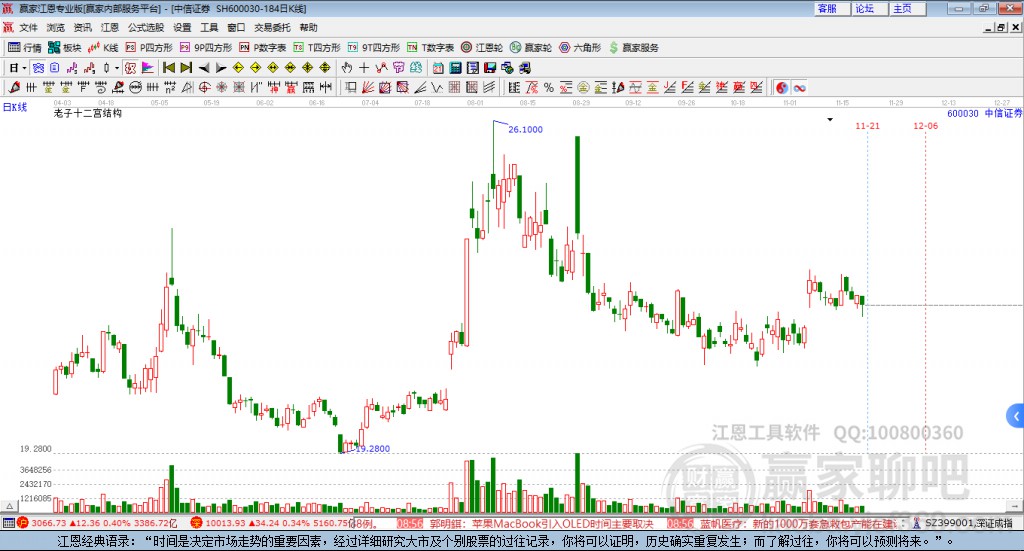Open the 工具 menu
The width and height of the screenshot is (1024, 551).
point(209,27)
